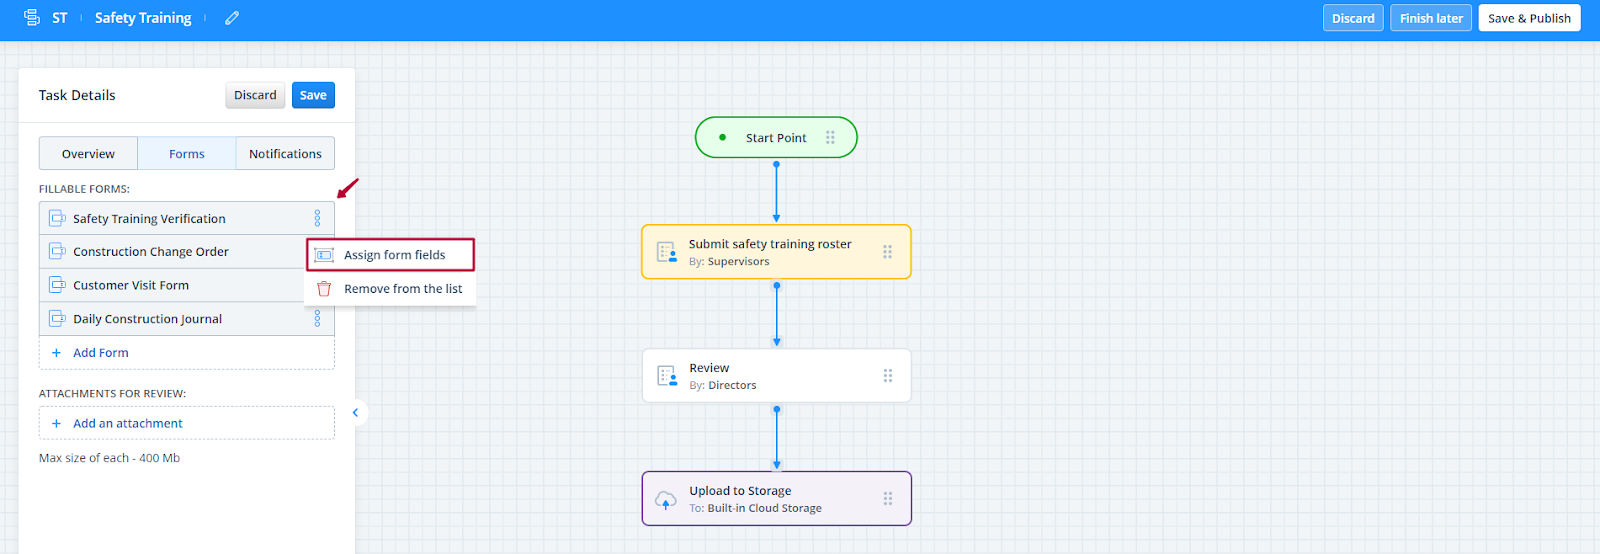Viewport: 1600px width, 554px height.
Task: Click the form icon beside Customer Visit Form
Action: click(58, 285)
